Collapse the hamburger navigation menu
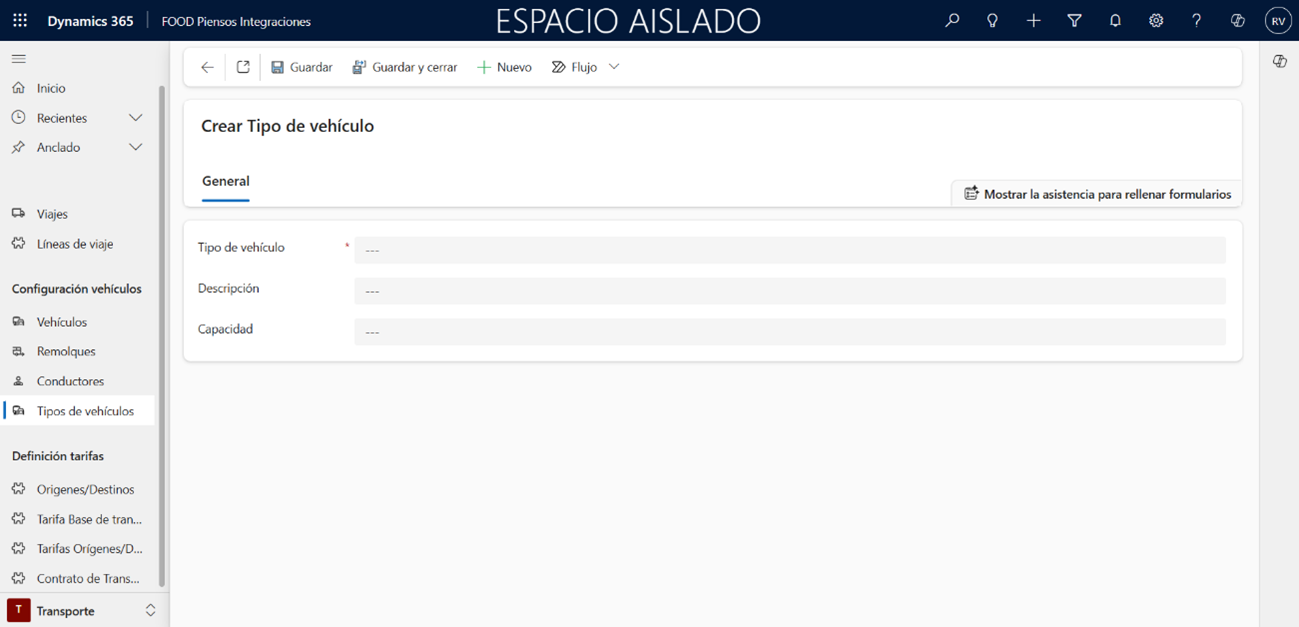The height and width of the screenshot is (627, 1299). pos(19,59)
